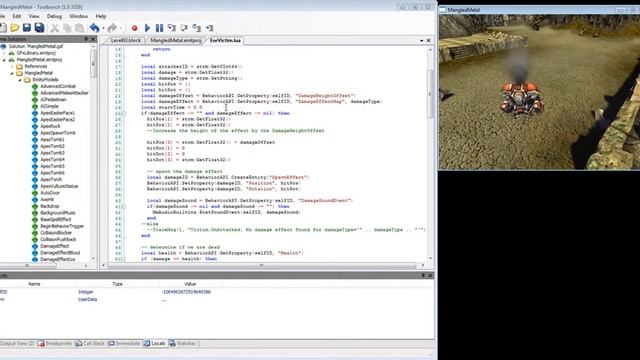Click the Value column header in Locals
This screenshot has height=360, width=640.
[x=190, y=284]
